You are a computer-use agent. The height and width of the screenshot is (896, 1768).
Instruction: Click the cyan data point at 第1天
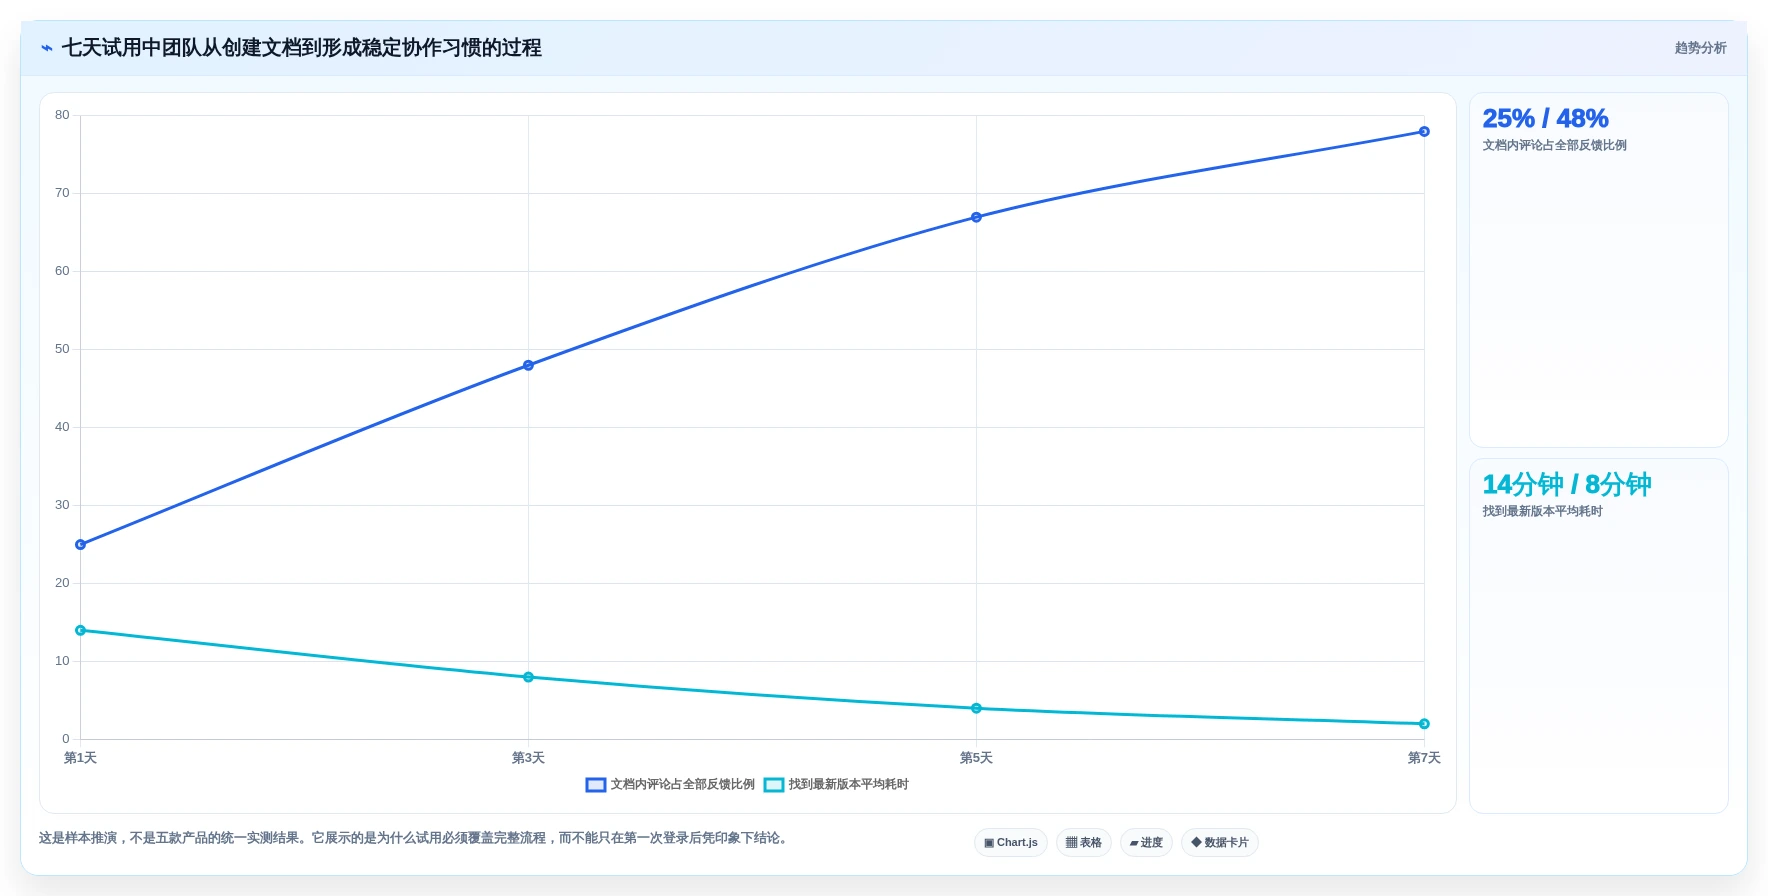pos(81,630)
